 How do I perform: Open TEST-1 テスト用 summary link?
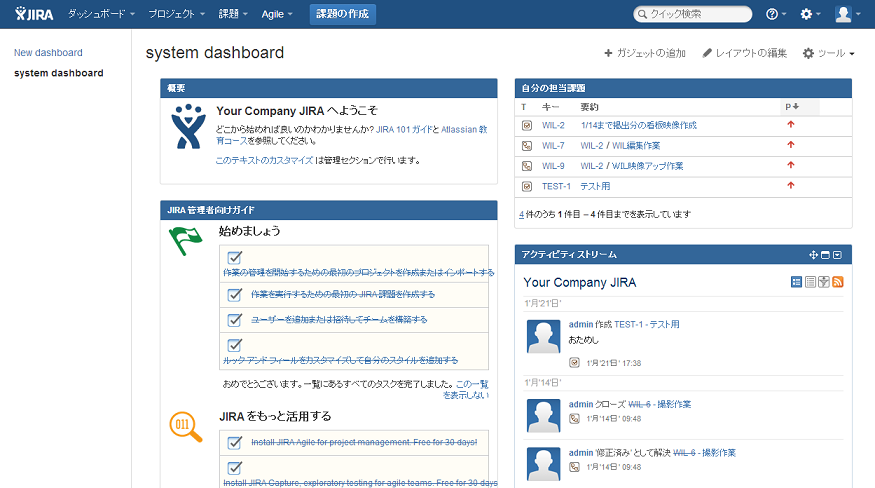click(x=595, y=186)
